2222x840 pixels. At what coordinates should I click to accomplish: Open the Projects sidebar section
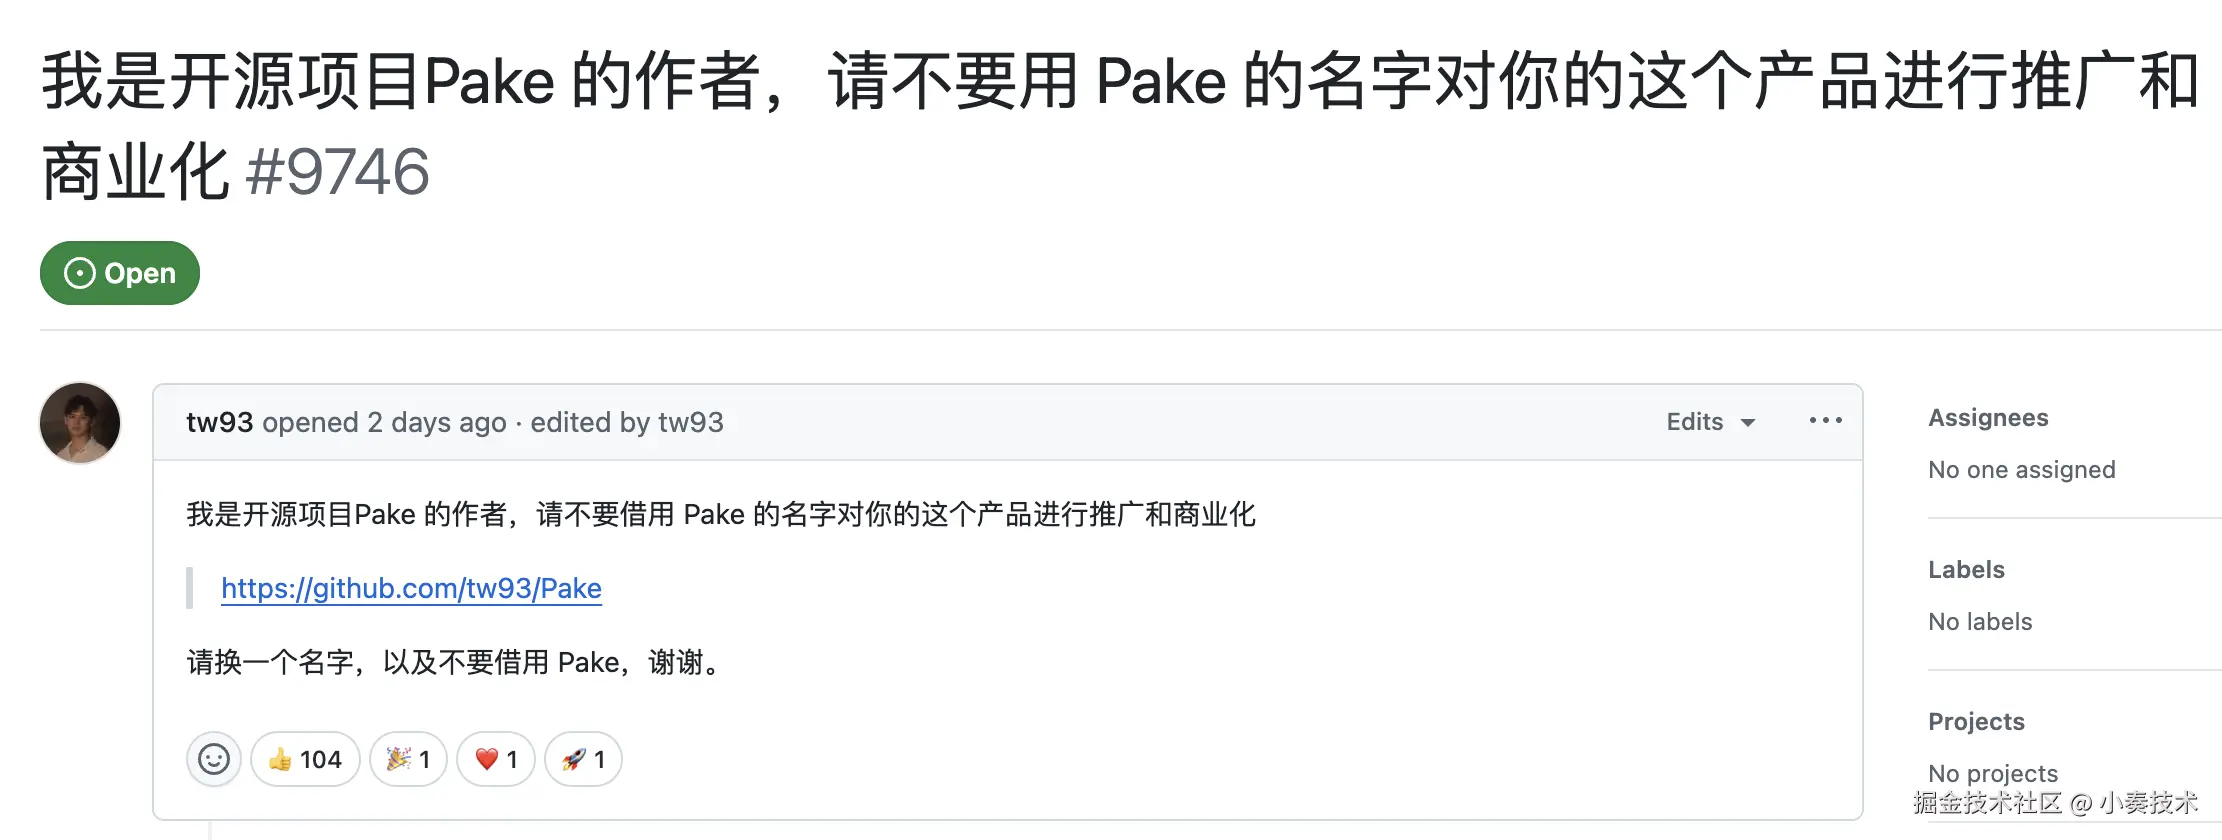(1976, 722)
